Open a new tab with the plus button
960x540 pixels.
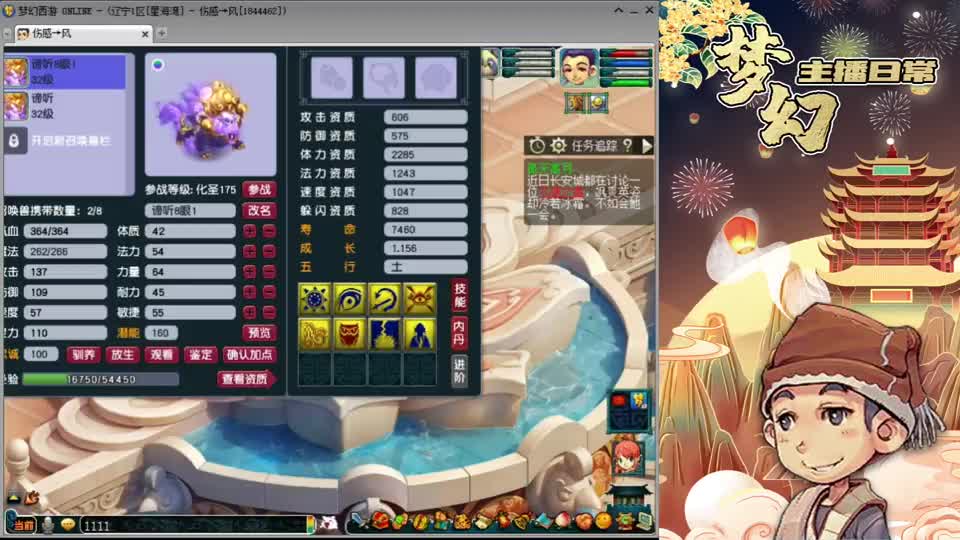pyautogui.click(x=162, y=33)
